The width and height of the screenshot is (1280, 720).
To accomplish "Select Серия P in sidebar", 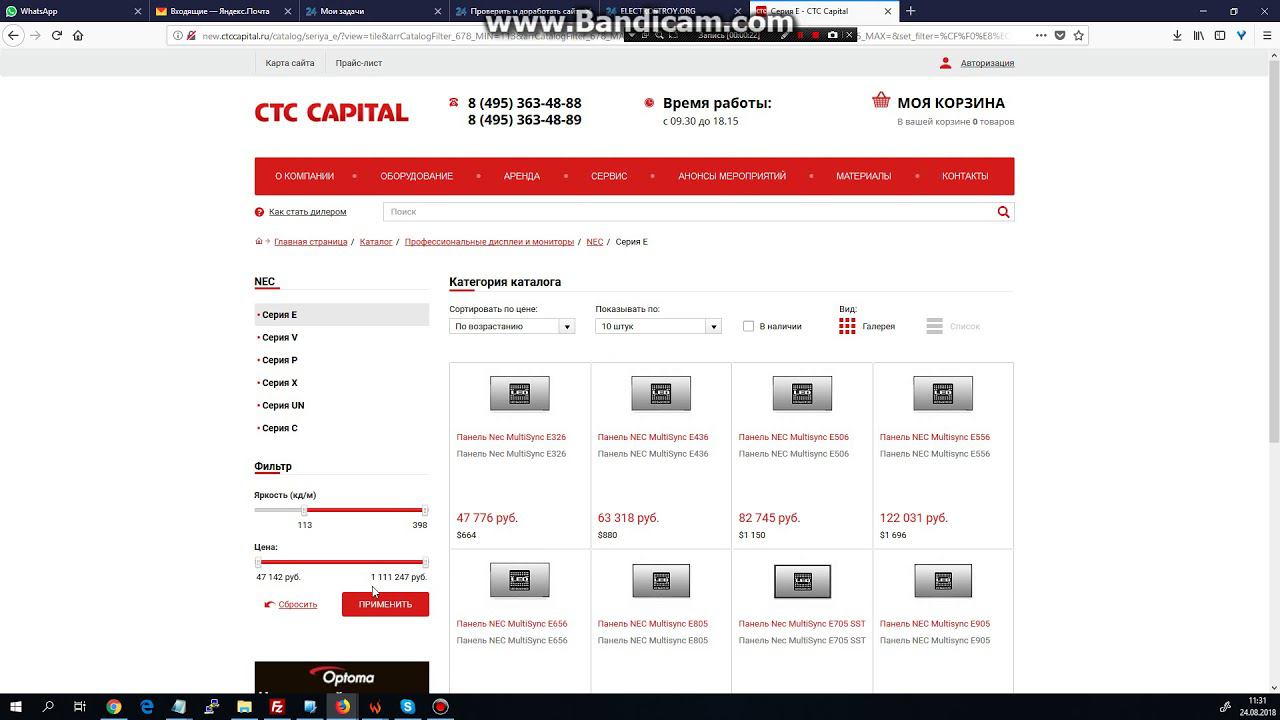I will tap(280, 360).
